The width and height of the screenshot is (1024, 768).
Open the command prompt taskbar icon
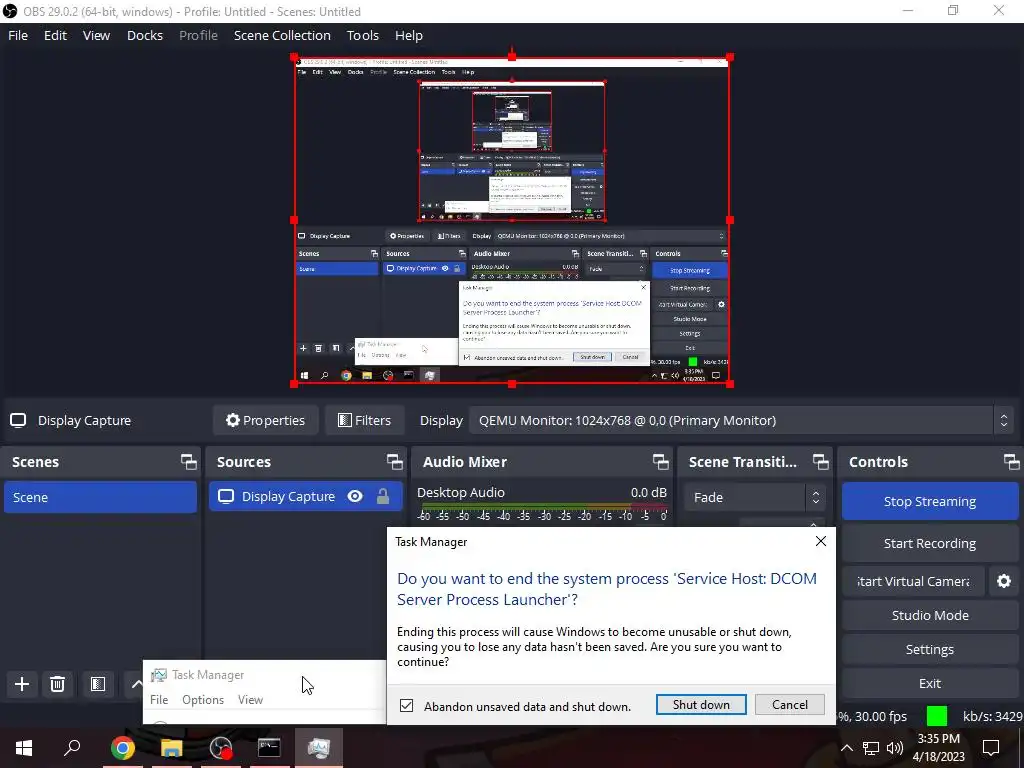pos(269,748)
